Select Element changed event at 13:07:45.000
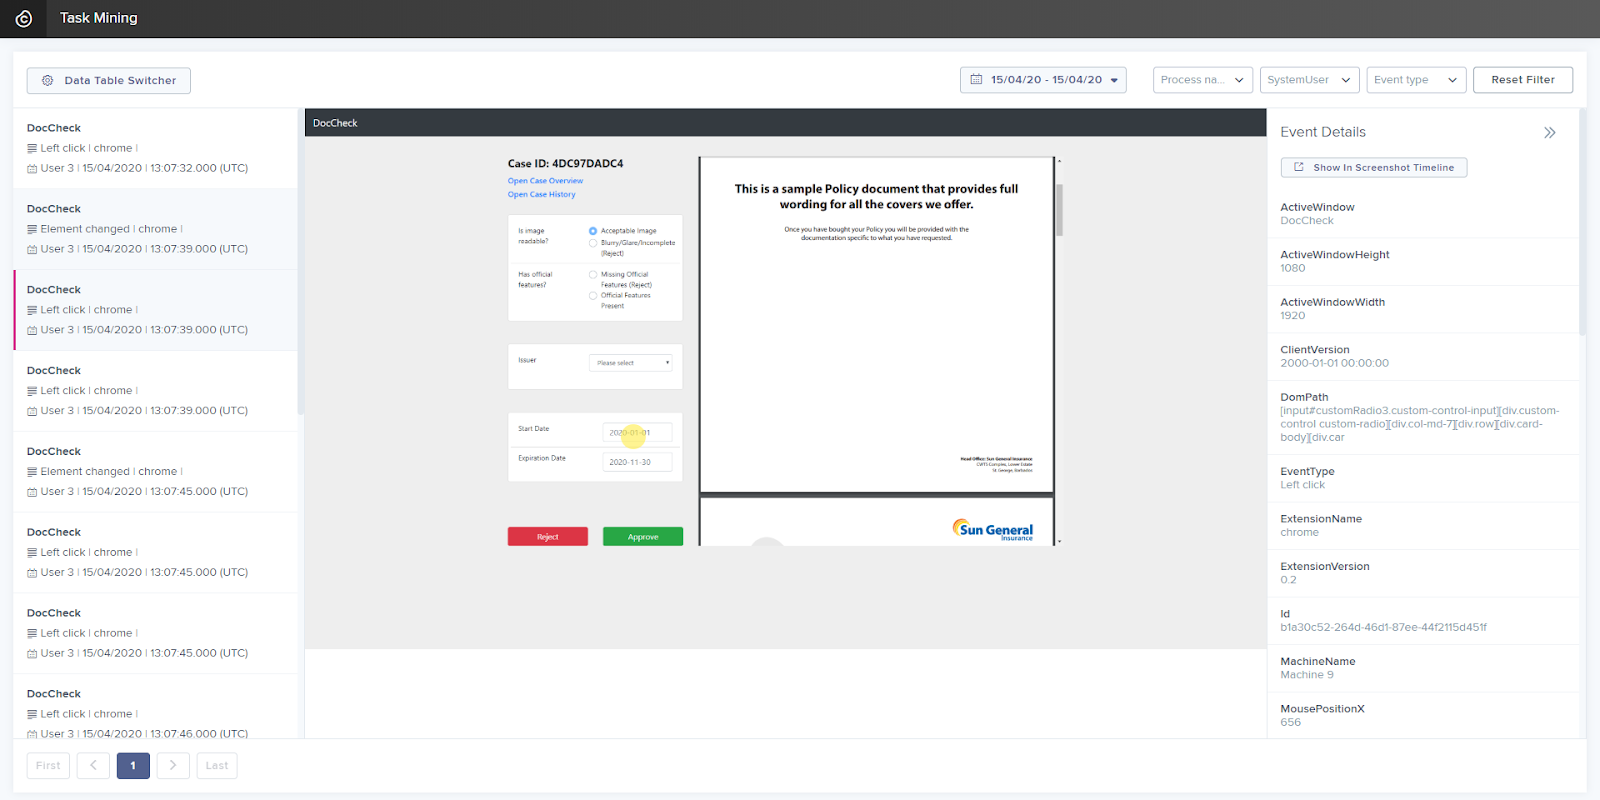 [155, 472]
